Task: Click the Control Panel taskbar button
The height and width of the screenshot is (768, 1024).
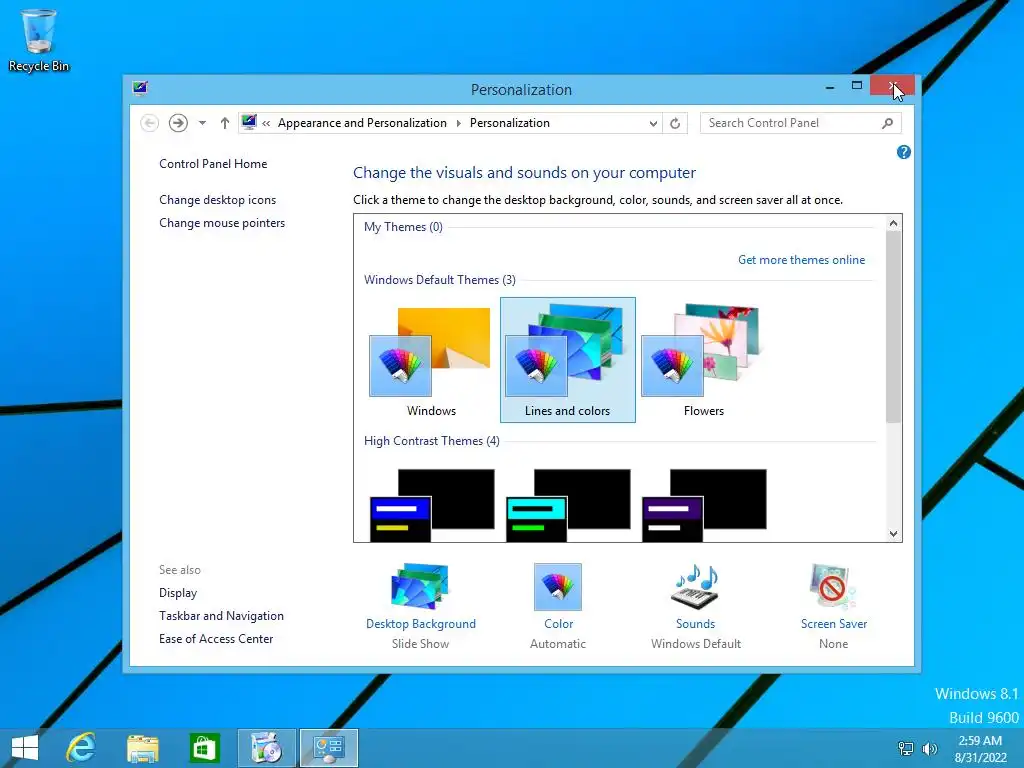Action: (x=328, y=748)
